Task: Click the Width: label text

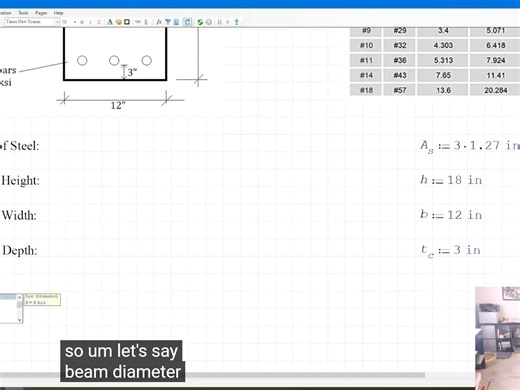Action: click(19, 215)
